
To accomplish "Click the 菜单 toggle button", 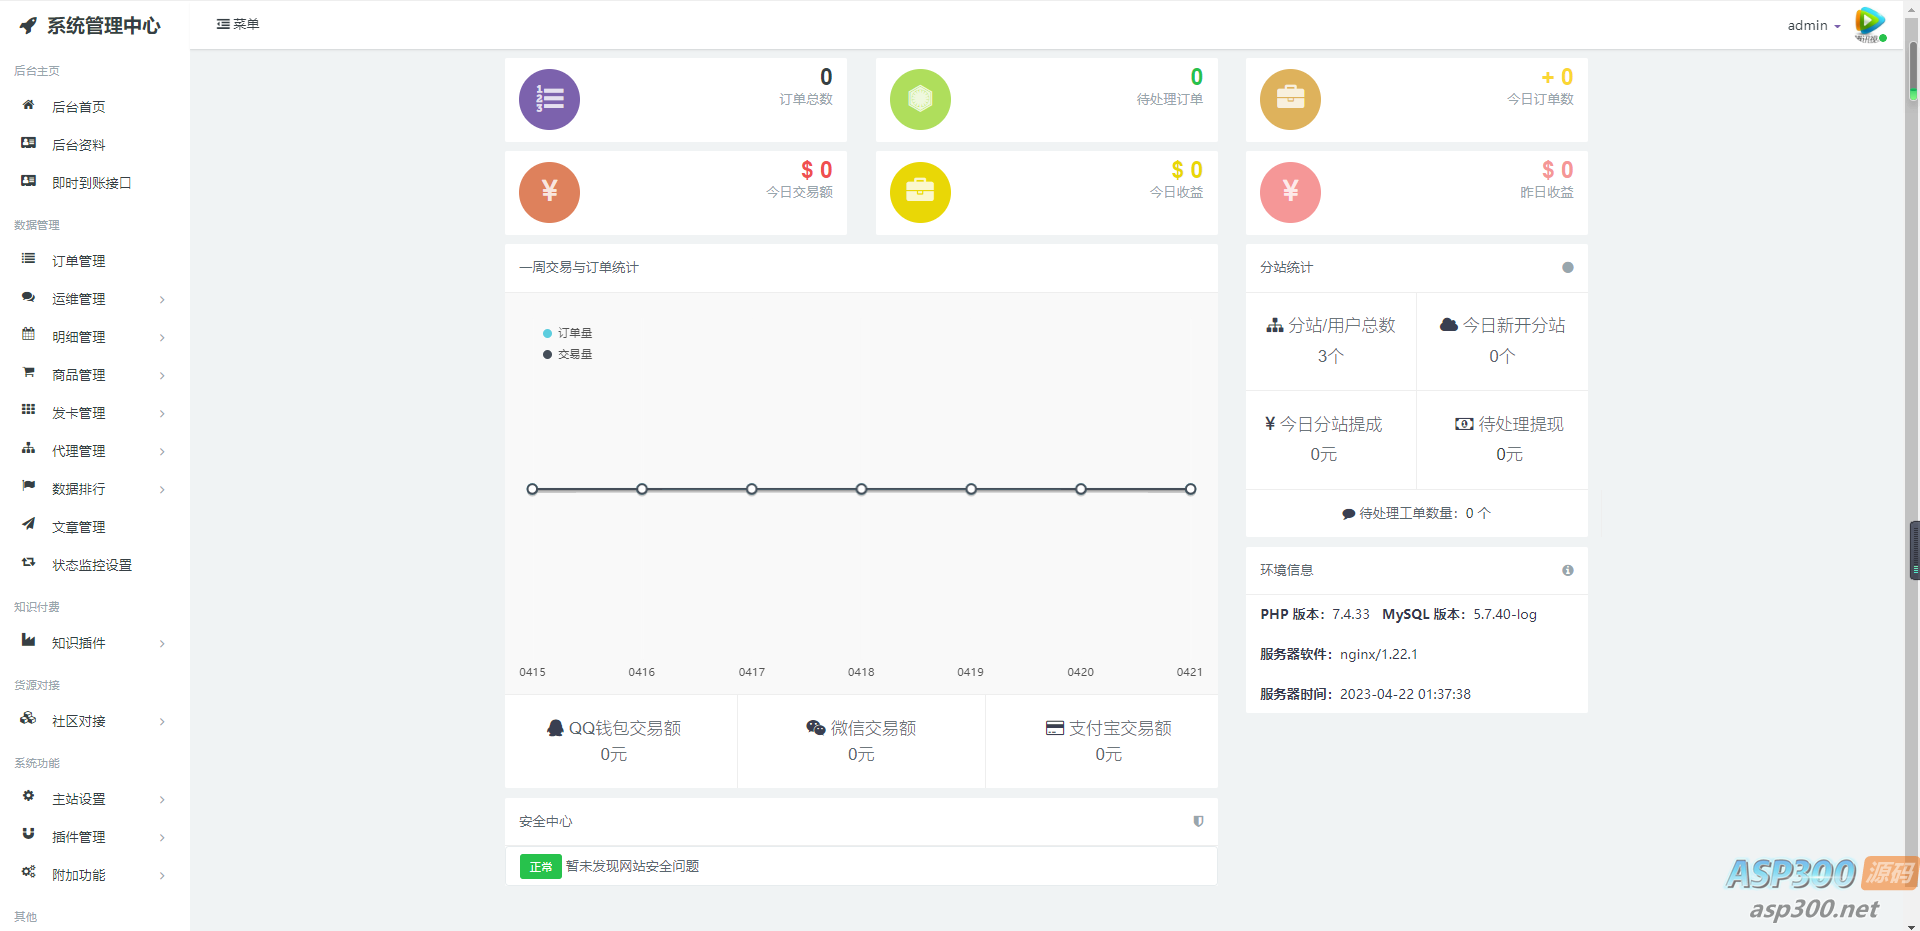I will click(238, 24).
